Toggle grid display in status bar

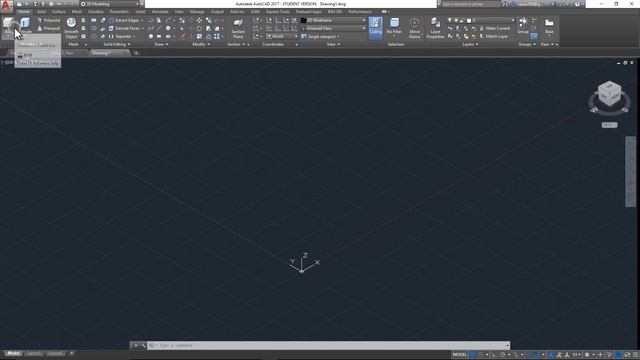coord(473,355)
